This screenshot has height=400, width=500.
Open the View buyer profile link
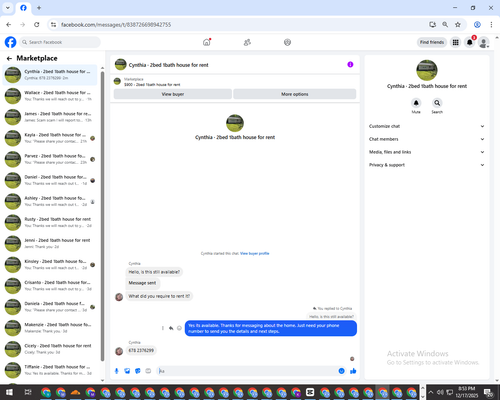(255, 253)
